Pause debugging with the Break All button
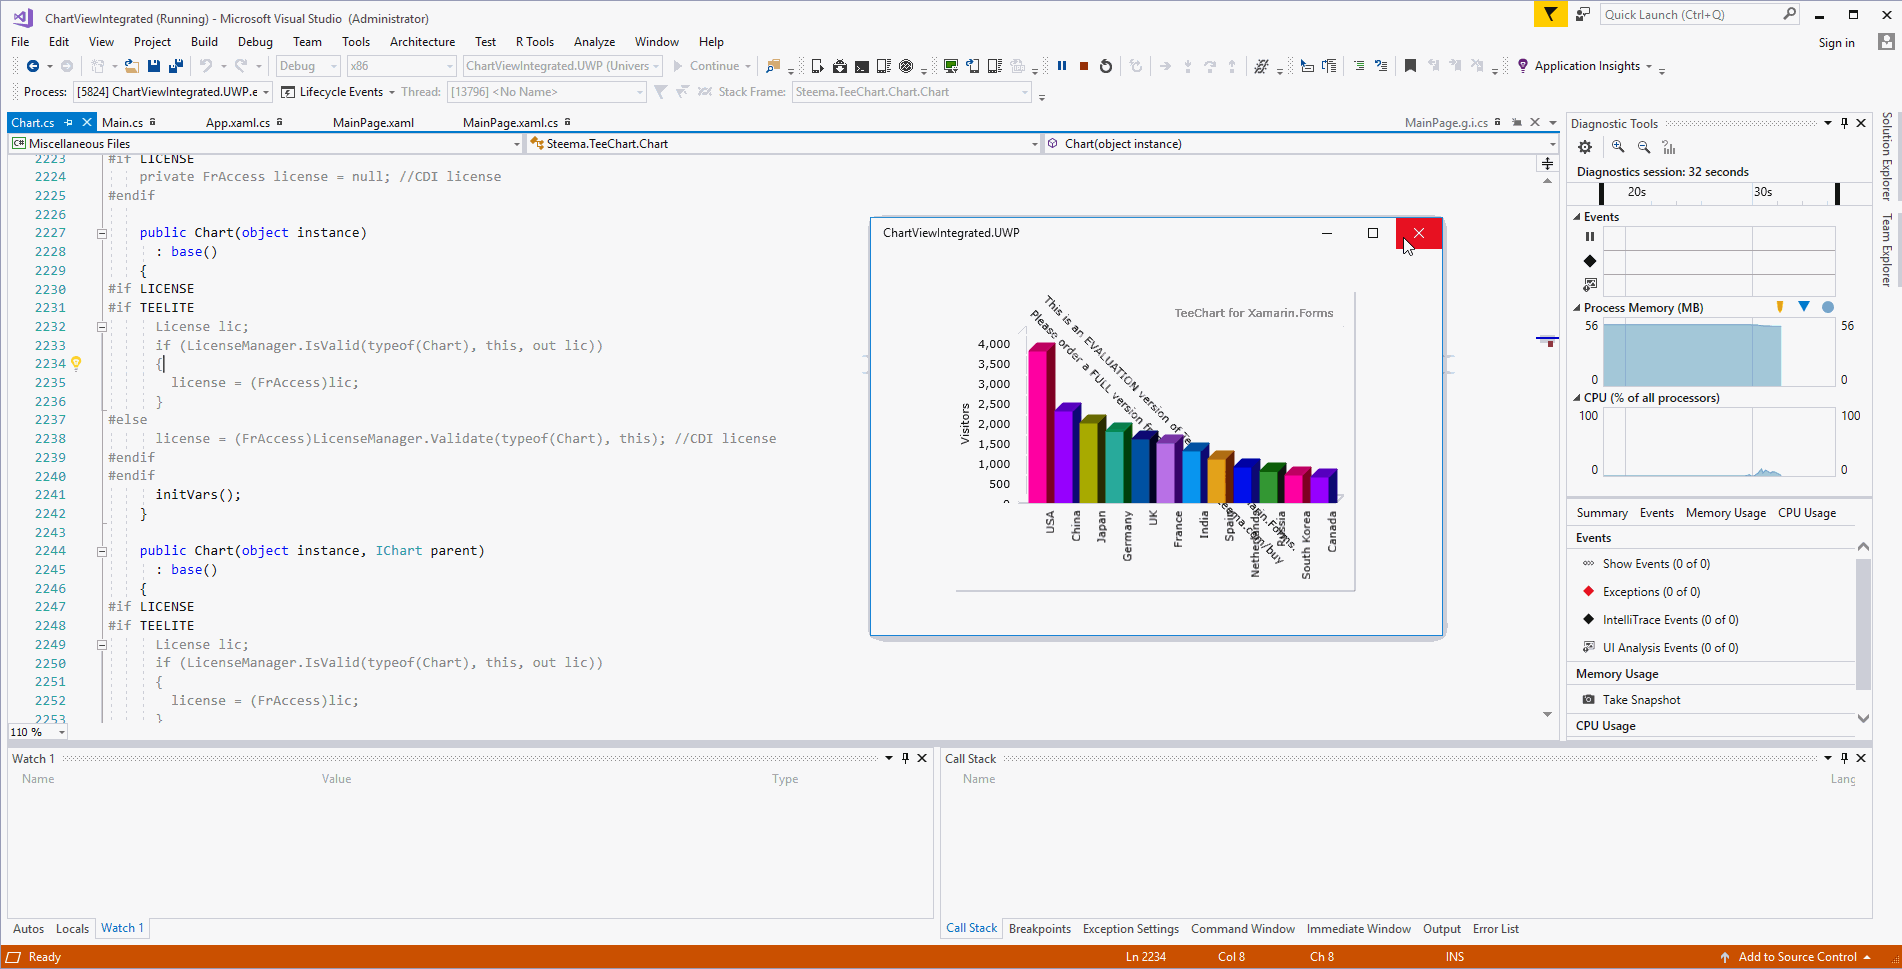The width and height of the screenshot is (1902, 969). [x=1062, y=66]
